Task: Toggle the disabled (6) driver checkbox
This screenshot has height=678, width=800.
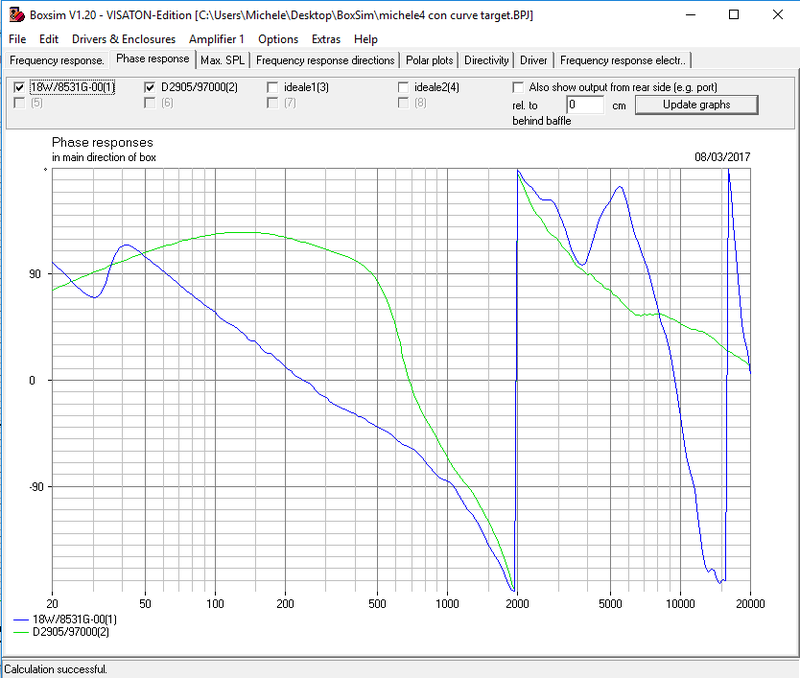Action: (150, 103)
